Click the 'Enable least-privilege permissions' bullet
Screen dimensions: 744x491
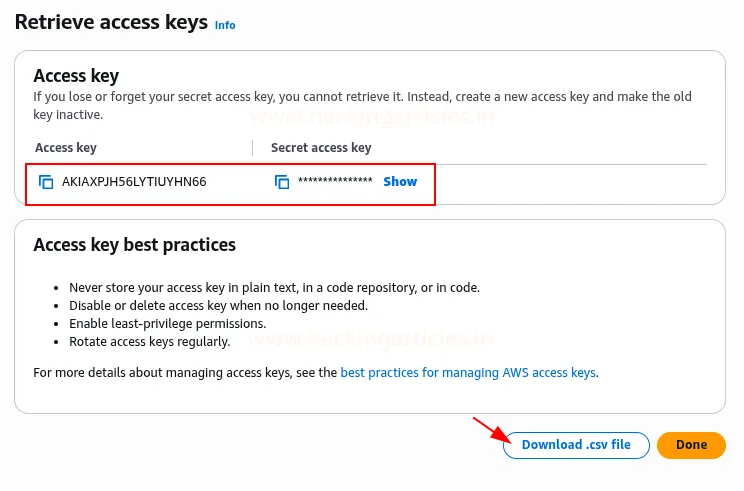pos(167,324)
